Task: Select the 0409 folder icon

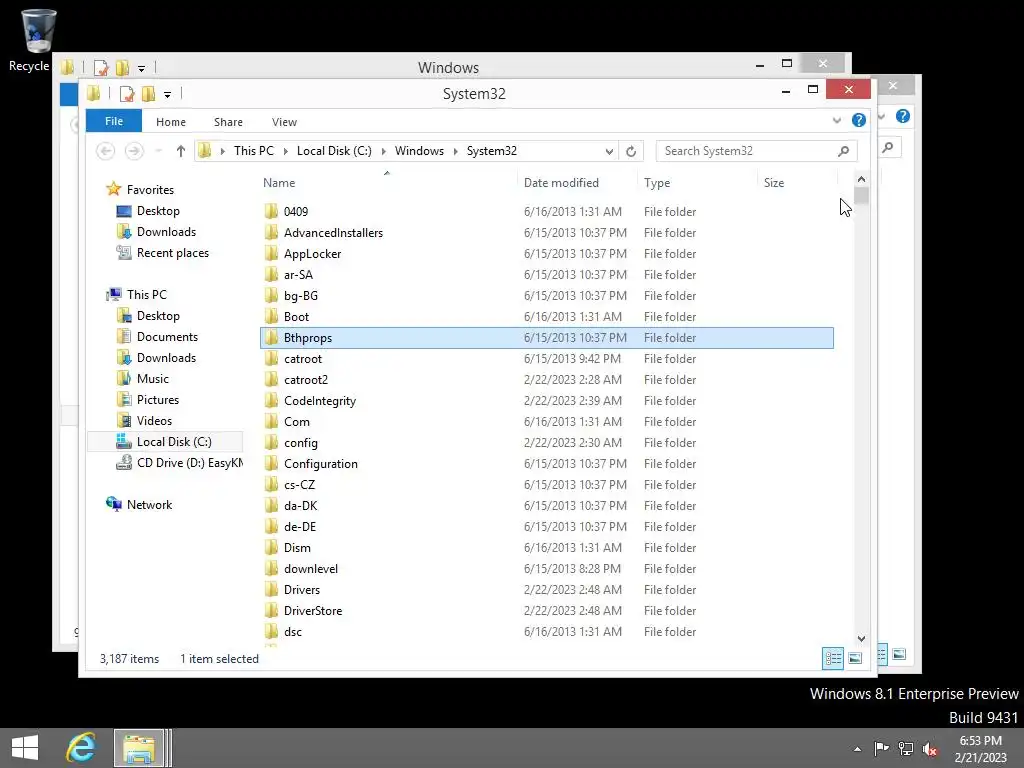Action: (x=272, y=212)
